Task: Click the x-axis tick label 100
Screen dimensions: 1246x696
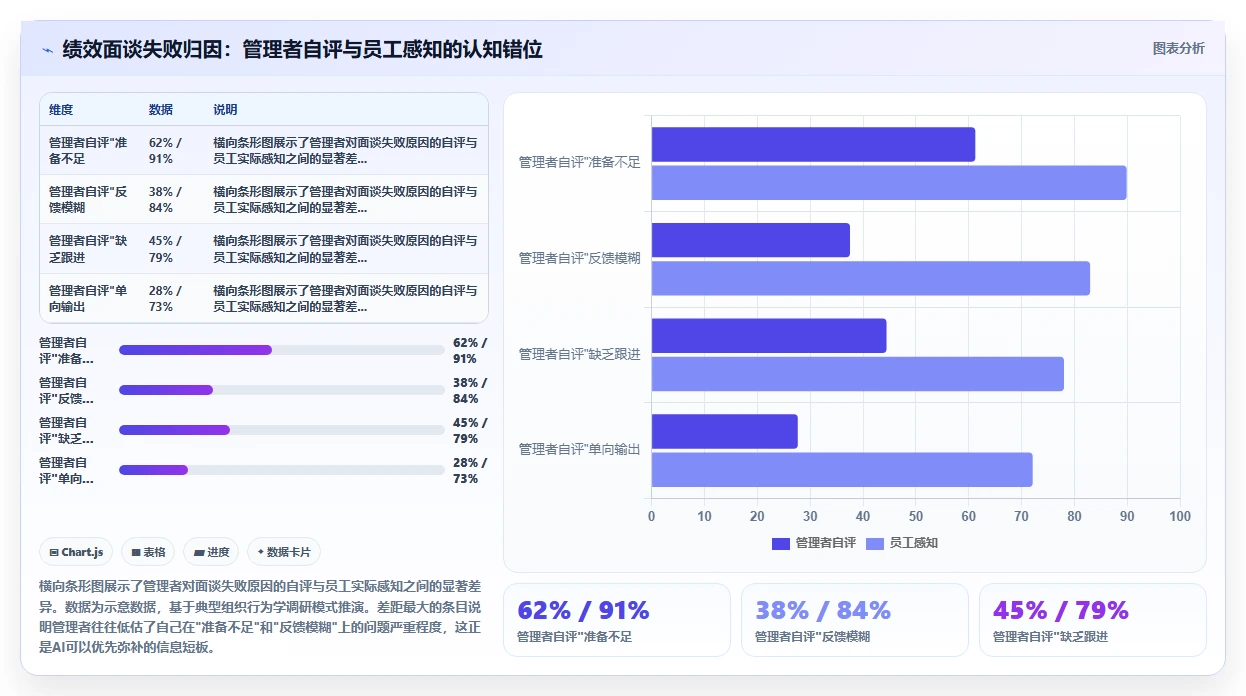Action: click(1180, 516)
